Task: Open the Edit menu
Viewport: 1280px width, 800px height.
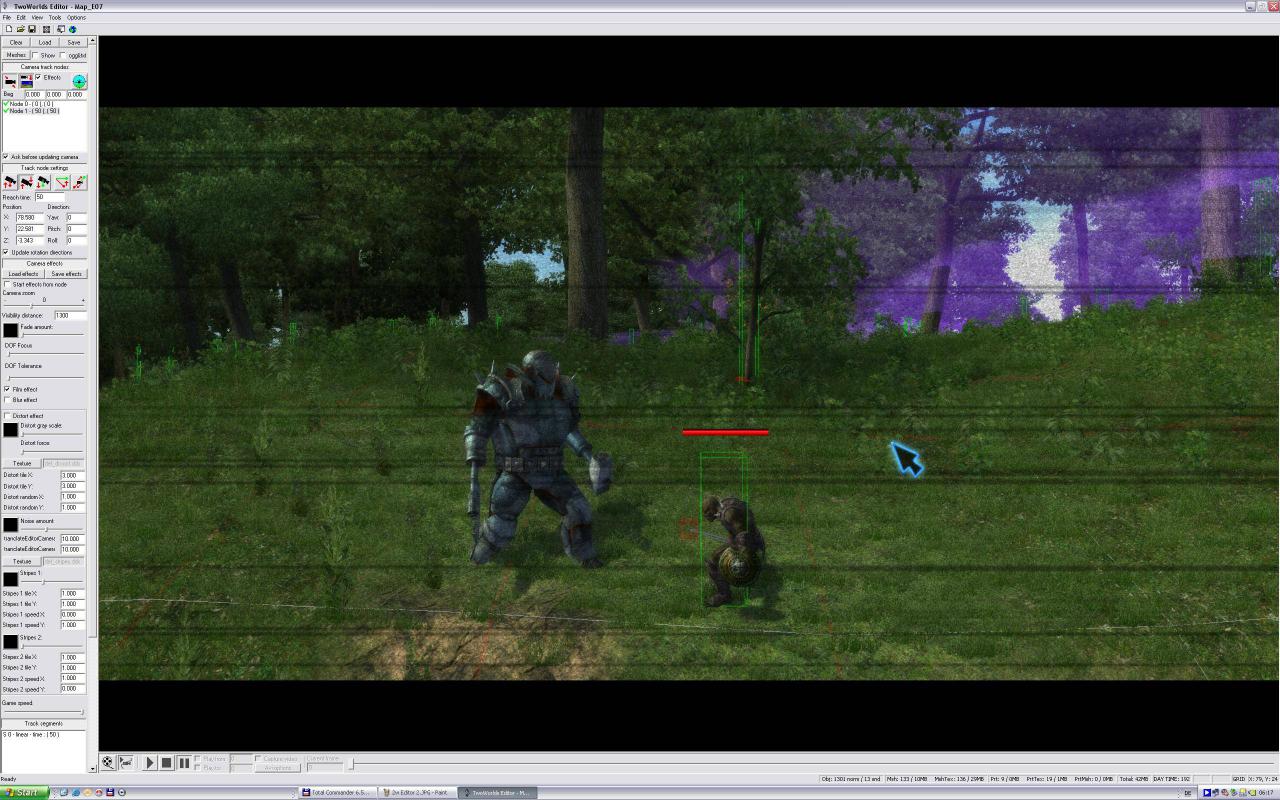Action: [x=21, y=17]
